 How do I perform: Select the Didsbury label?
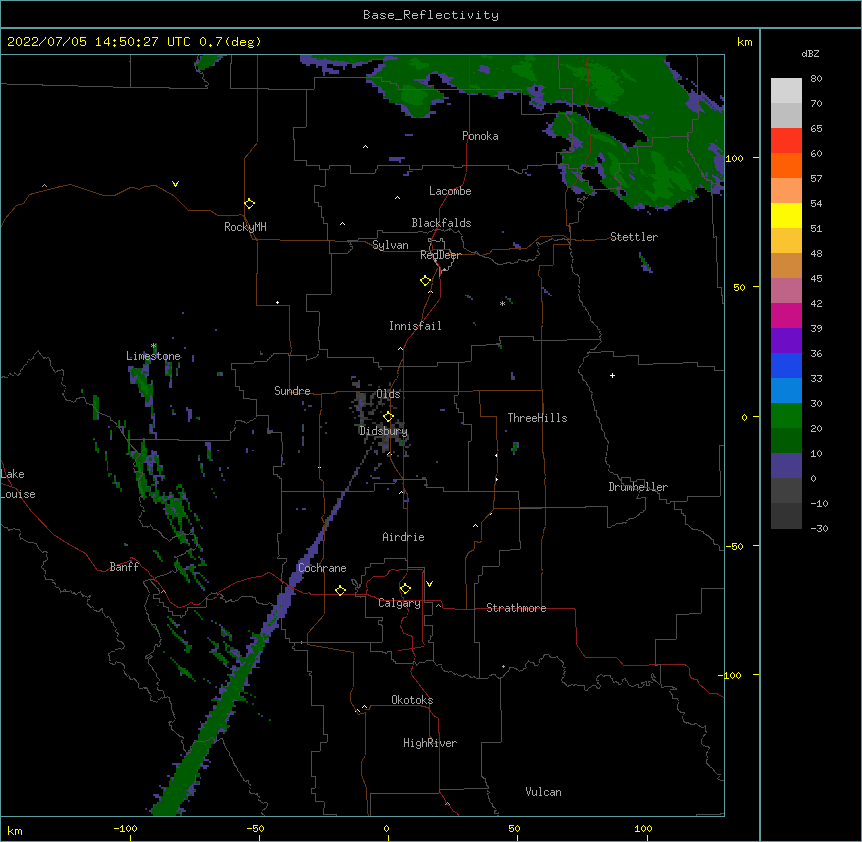tap(383, 431)
